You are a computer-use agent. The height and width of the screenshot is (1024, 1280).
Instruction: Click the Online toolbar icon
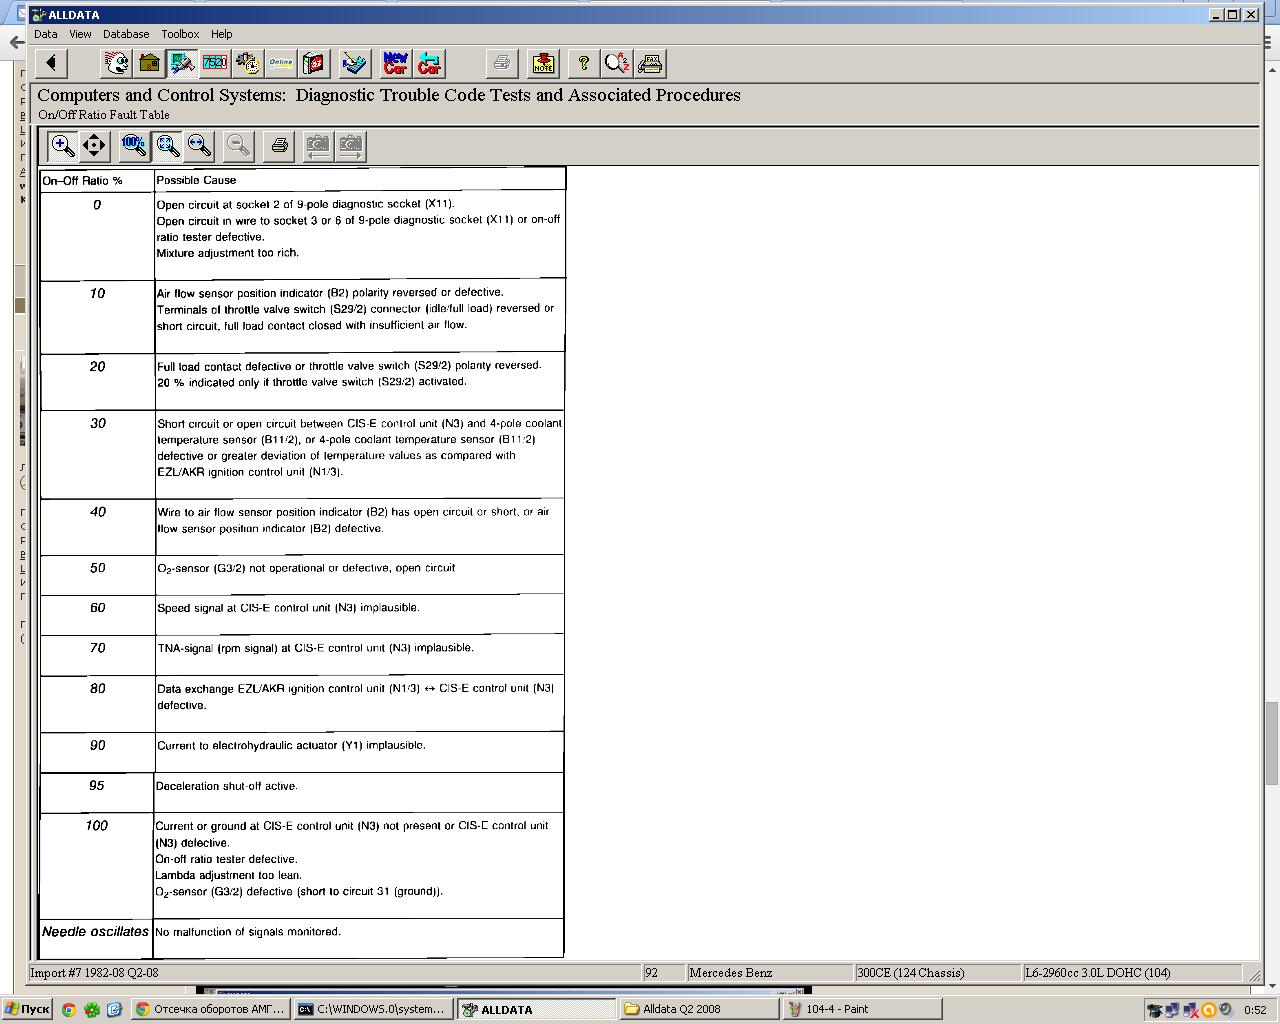(x=281, y=63)
